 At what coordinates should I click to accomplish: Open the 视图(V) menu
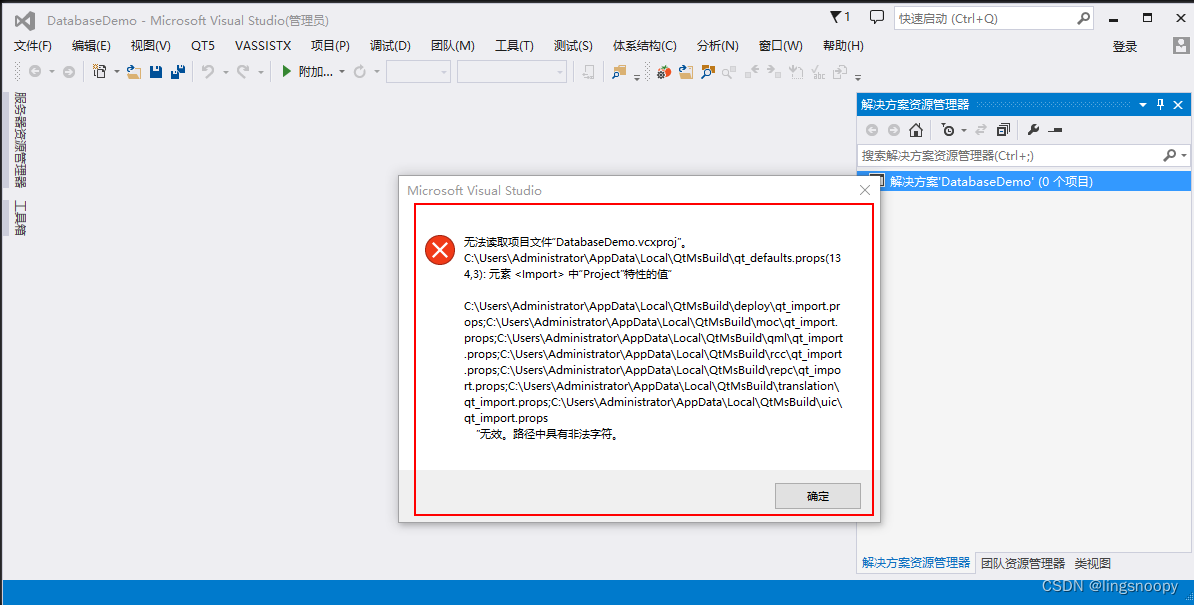[150, 46]
